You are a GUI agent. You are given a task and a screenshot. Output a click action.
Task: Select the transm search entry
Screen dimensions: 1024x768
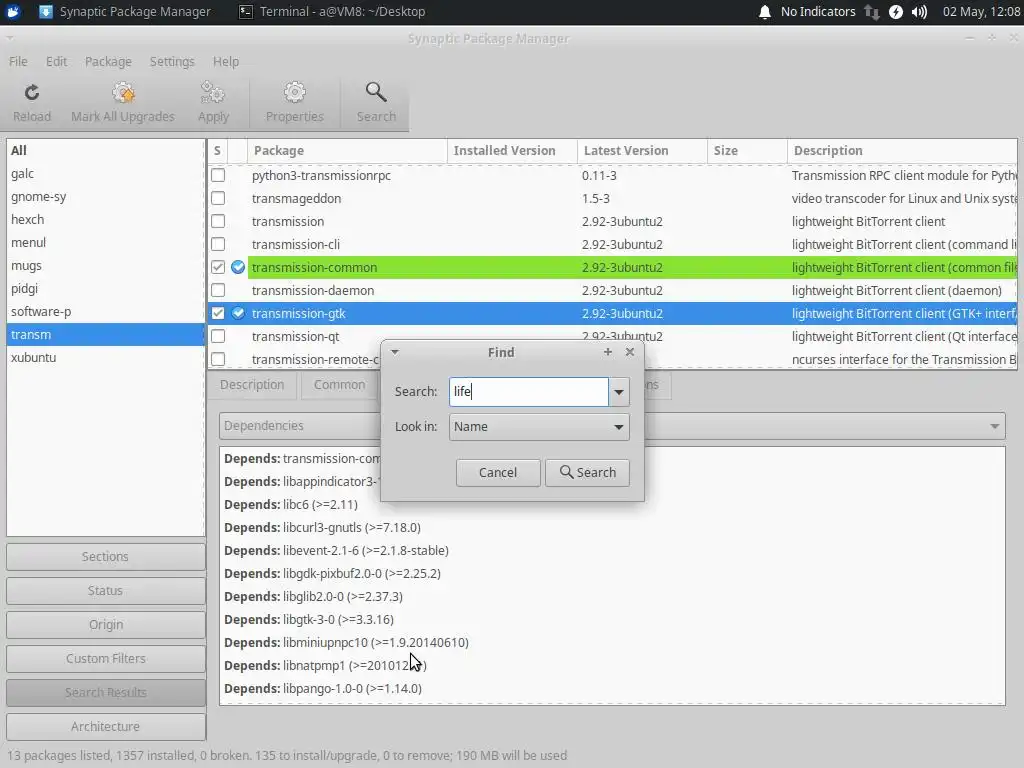coord(105,334)
